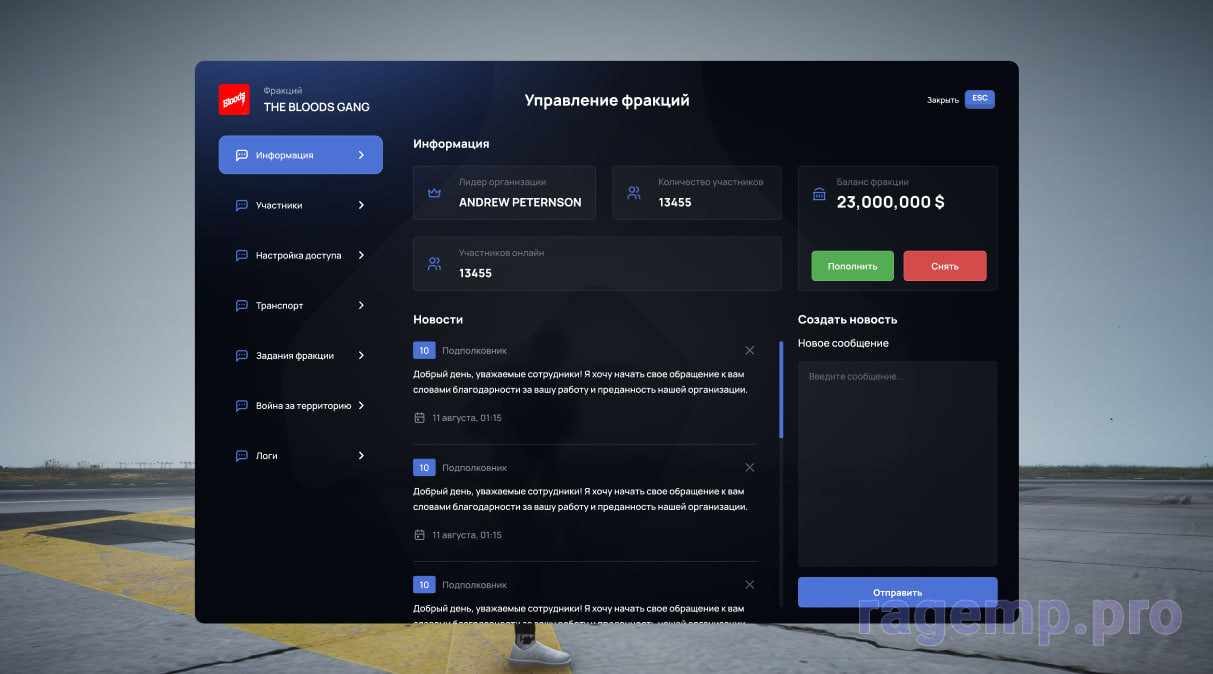The image size is (1213, 674).
Task: Click the first post's 11 августа, 01:15 date
Action: click(467, 418)
